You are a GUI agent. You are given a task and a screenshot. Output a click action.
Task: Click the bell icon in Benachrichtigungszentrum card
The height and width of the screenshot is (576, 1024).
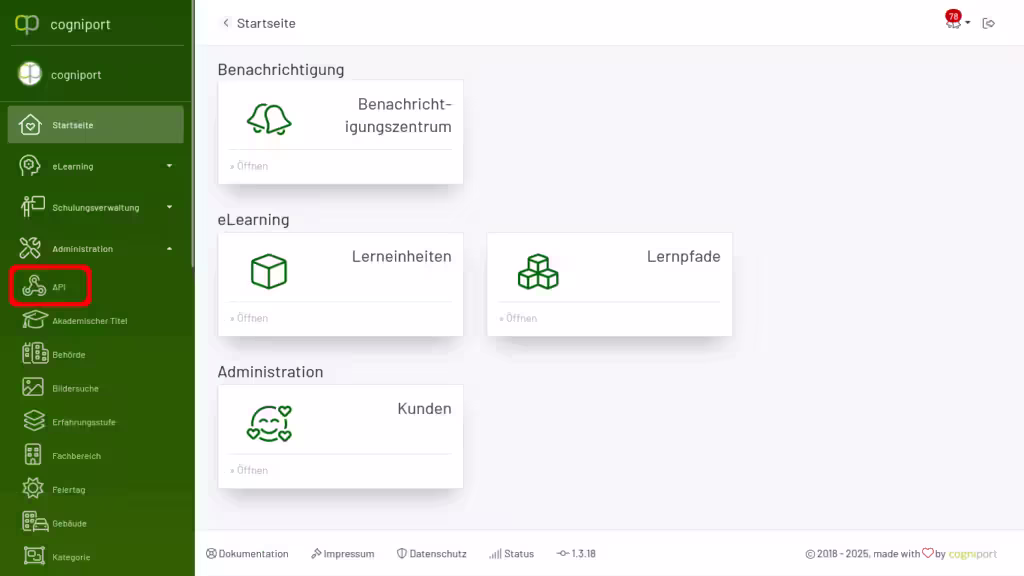pos(269,119)
